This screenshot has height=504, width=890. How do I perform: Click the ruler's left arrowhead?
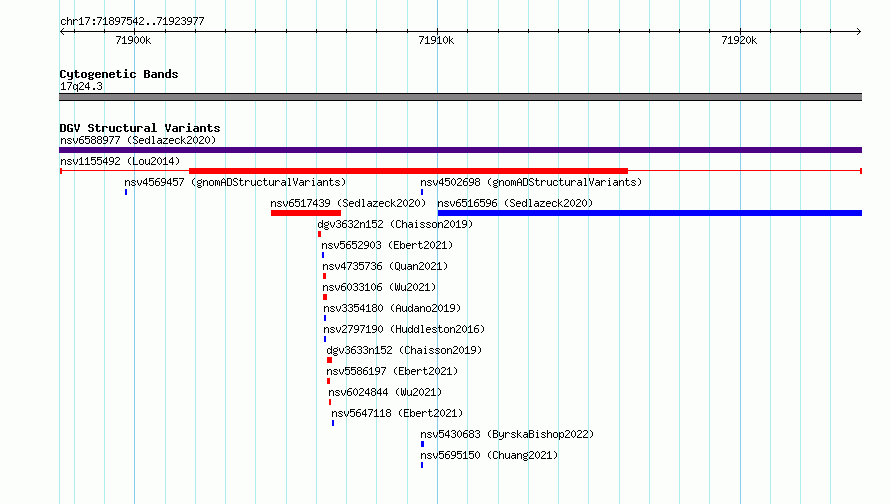[x=63, y=31]
